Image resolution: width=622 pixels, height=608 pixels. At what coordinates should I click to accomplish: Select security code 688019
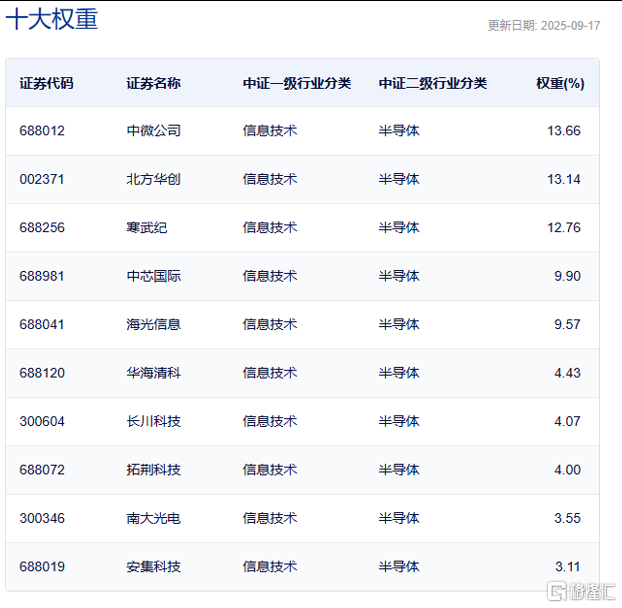click(x=42, y=567)
